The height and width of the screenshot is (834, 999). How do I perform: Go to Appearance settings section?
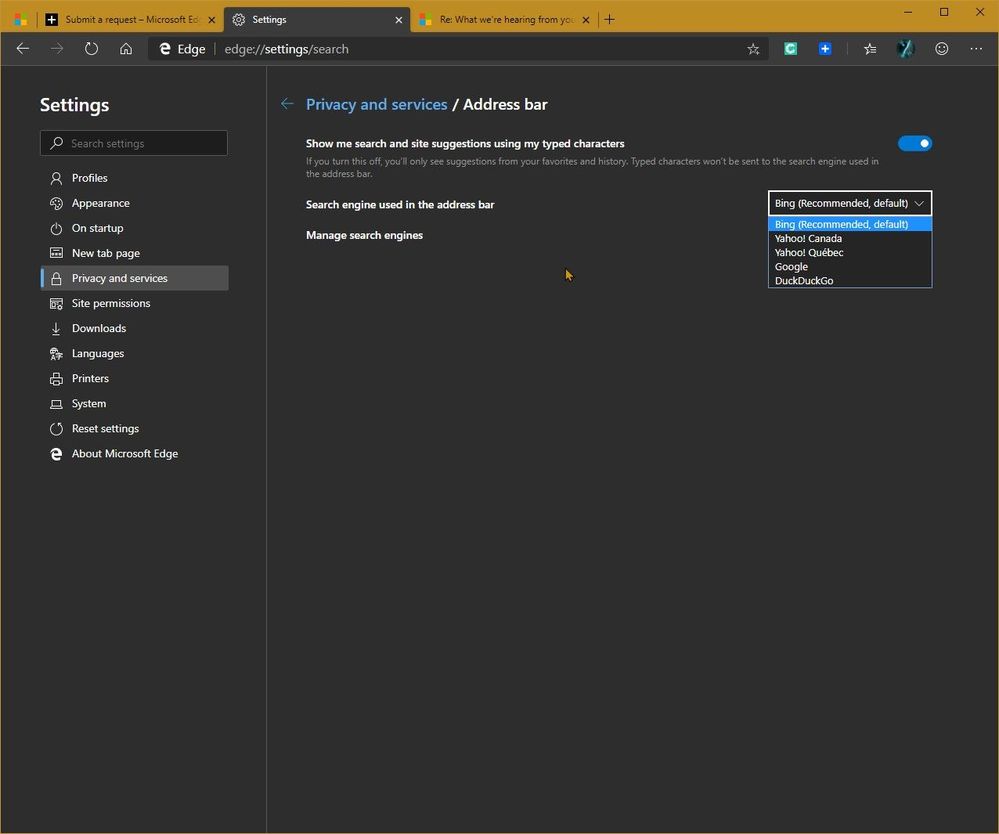click(x=100, y=203)
